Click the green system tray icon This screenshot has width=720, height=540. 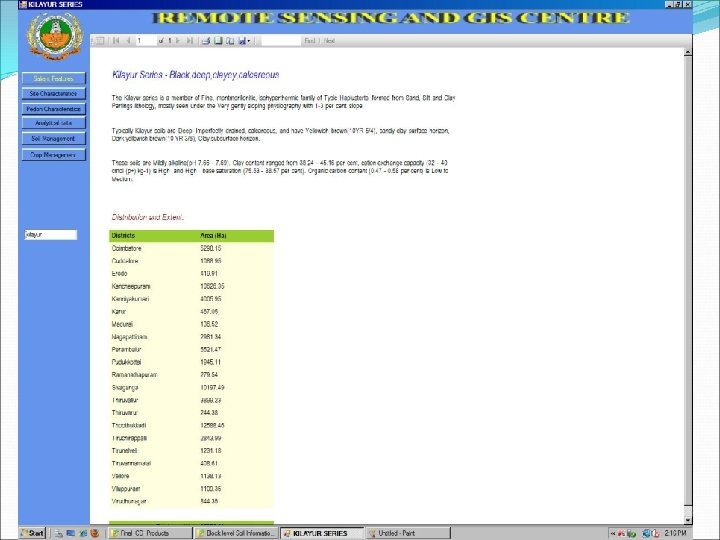point(632,533)
